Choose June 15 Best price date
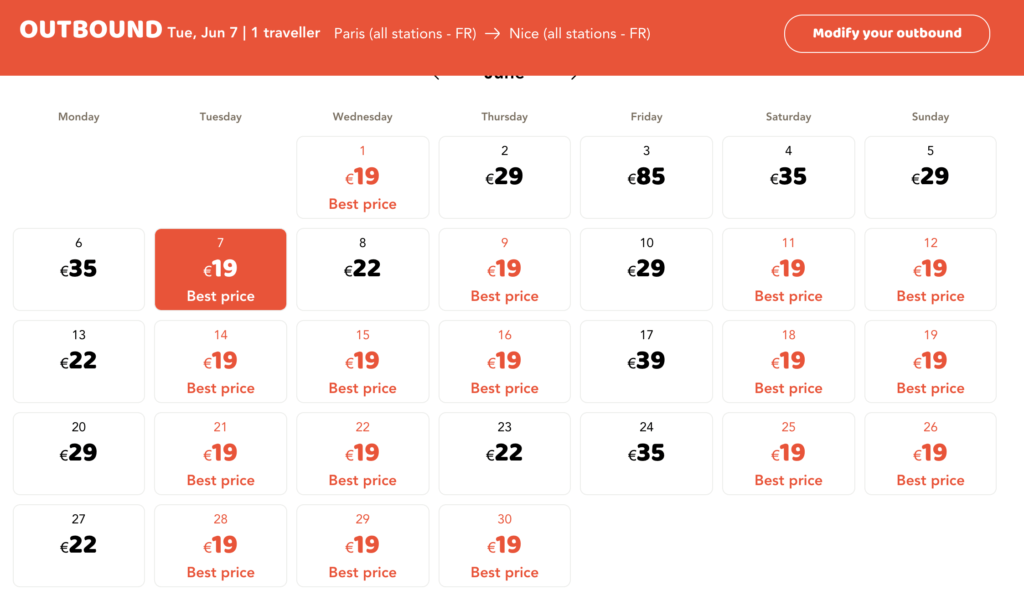1024x590 pixels. click(x=362, y=361)
